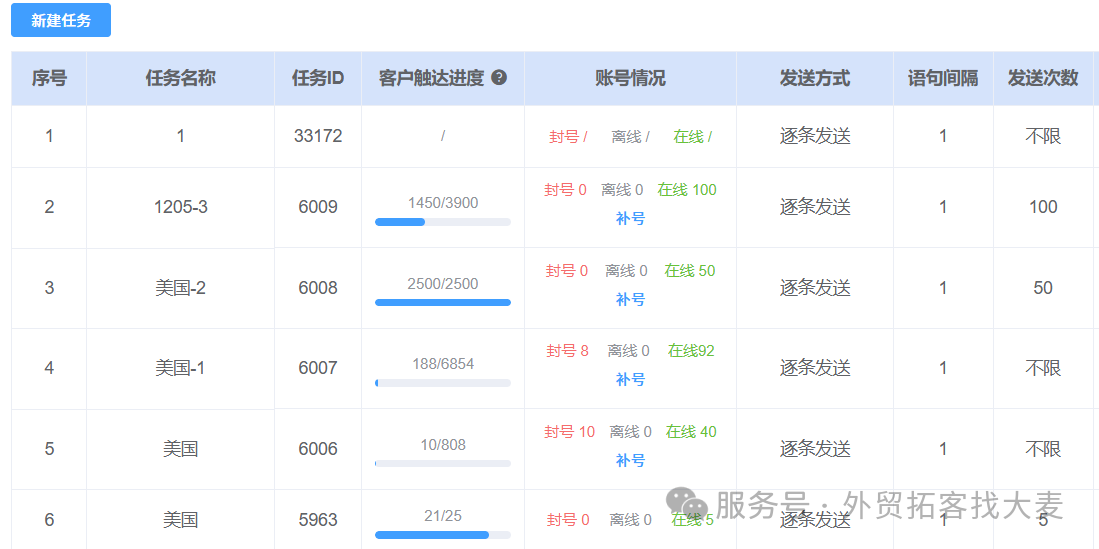1099x549 pixels.
Task: Select the 发送方式 column header
Action: [x=814, y=79]
